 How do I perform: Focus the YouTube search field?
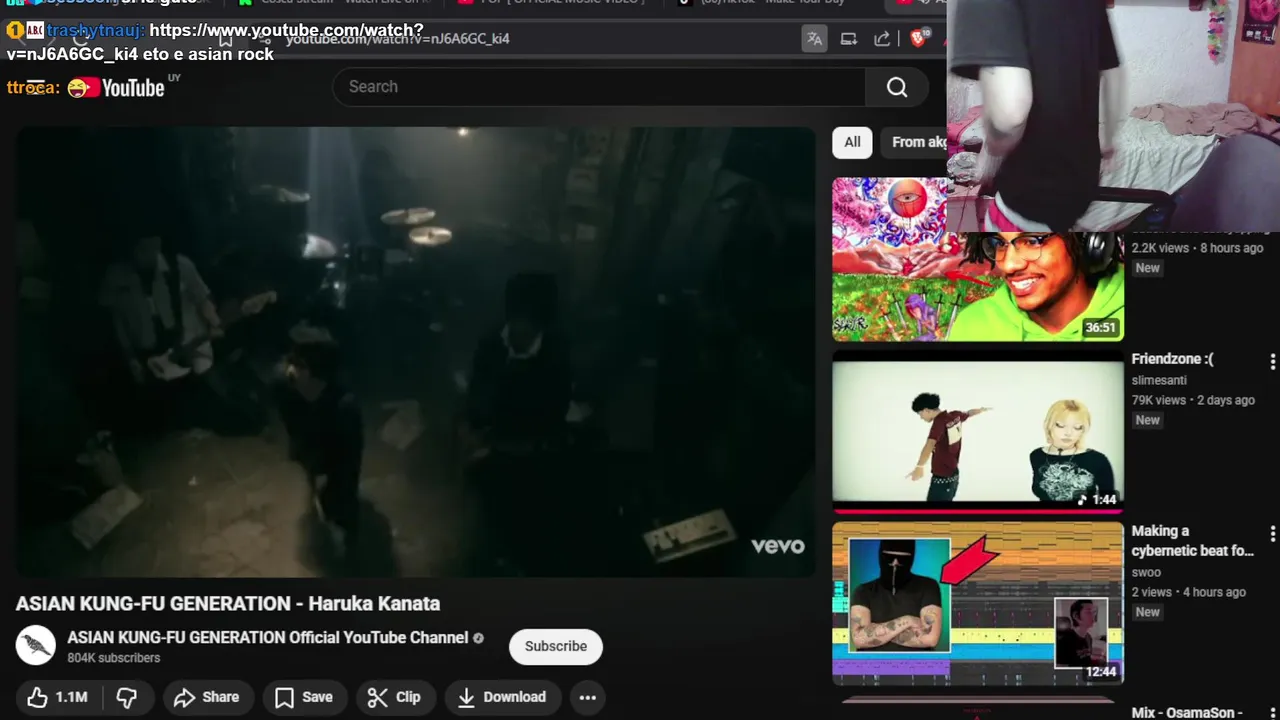(x=600, y=87)
